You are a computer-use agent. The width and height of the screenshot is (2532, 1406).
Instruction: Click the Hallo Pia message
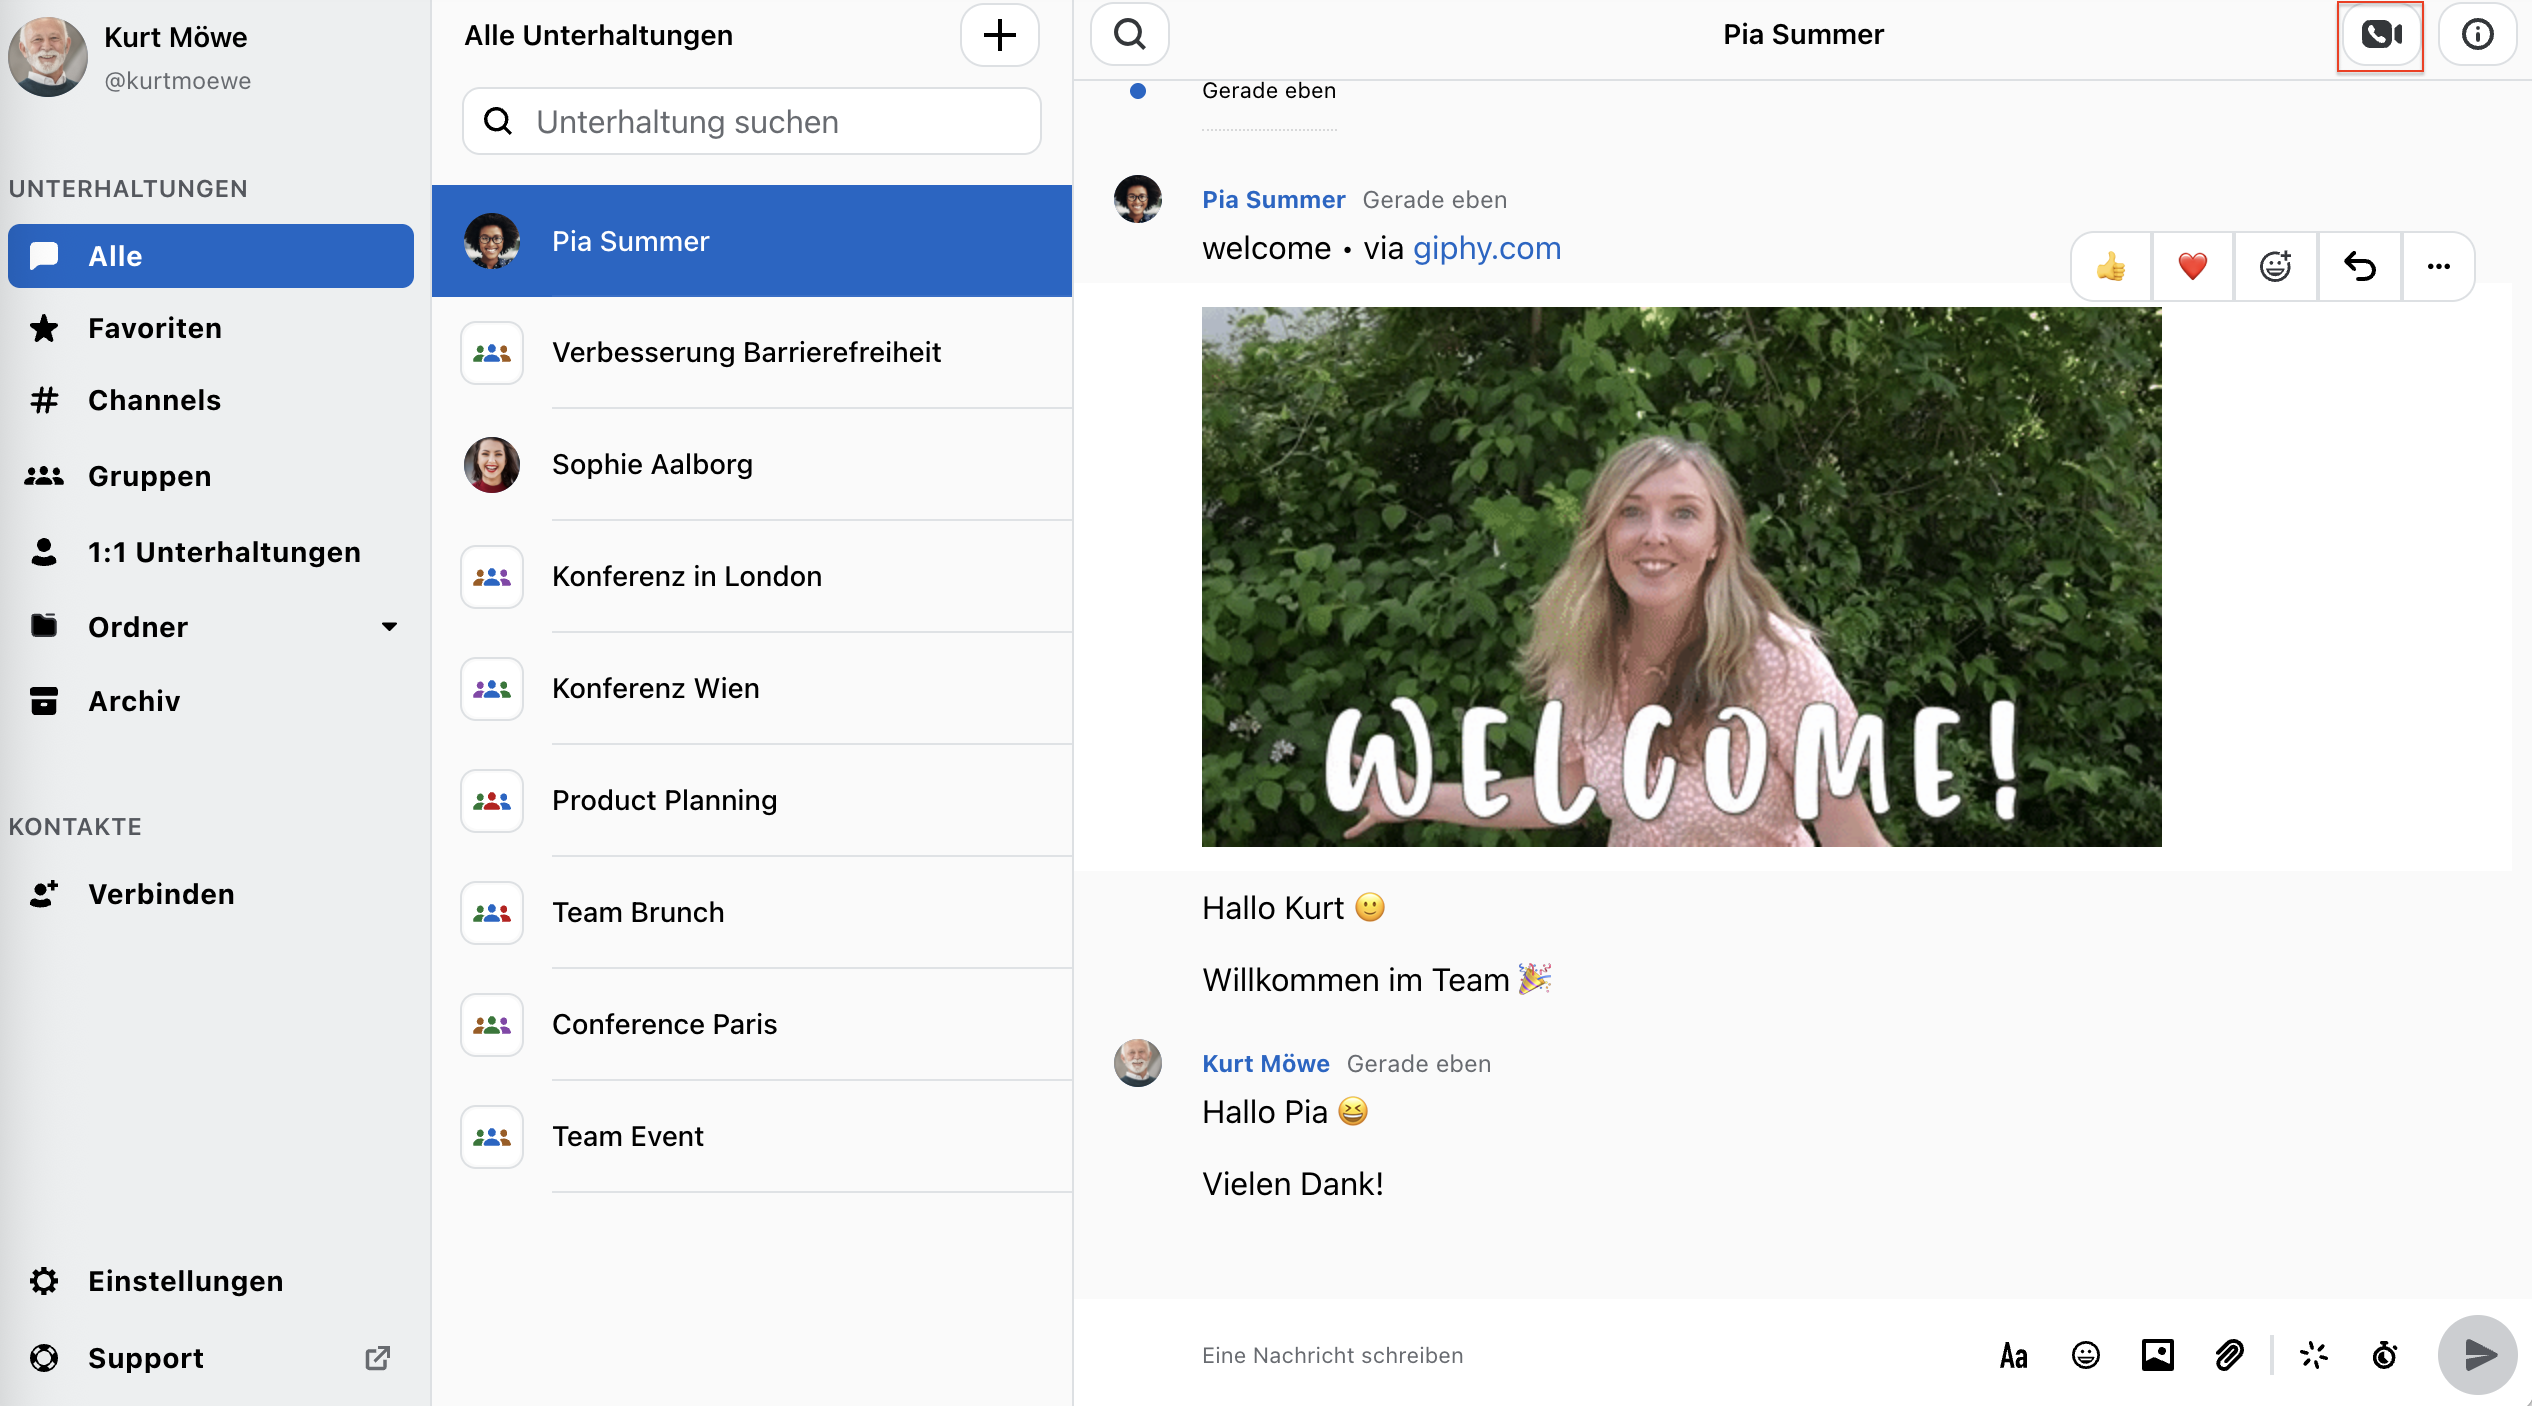1285,1112
